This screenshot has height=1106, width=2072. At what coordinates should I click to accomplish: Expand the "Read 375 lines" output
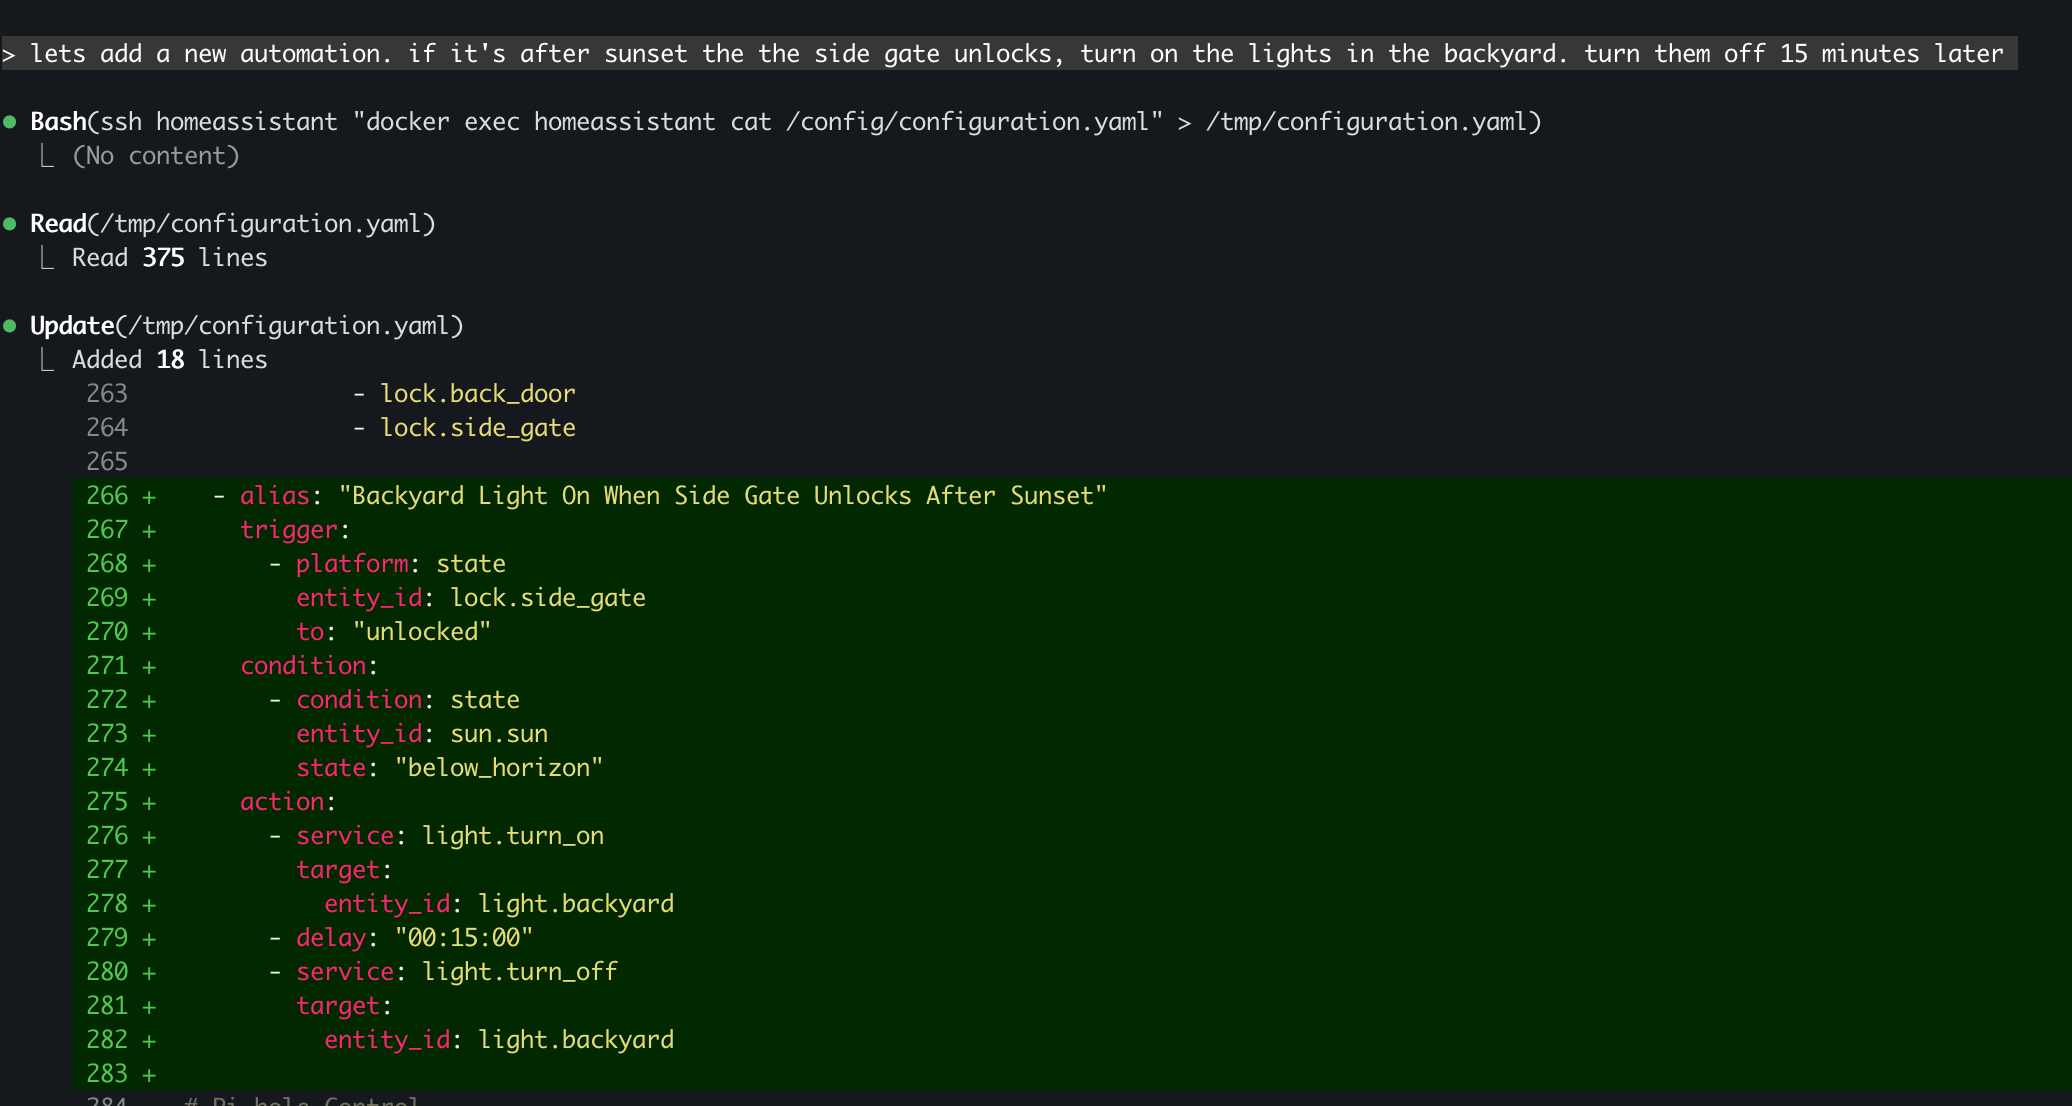coord(169,258)
